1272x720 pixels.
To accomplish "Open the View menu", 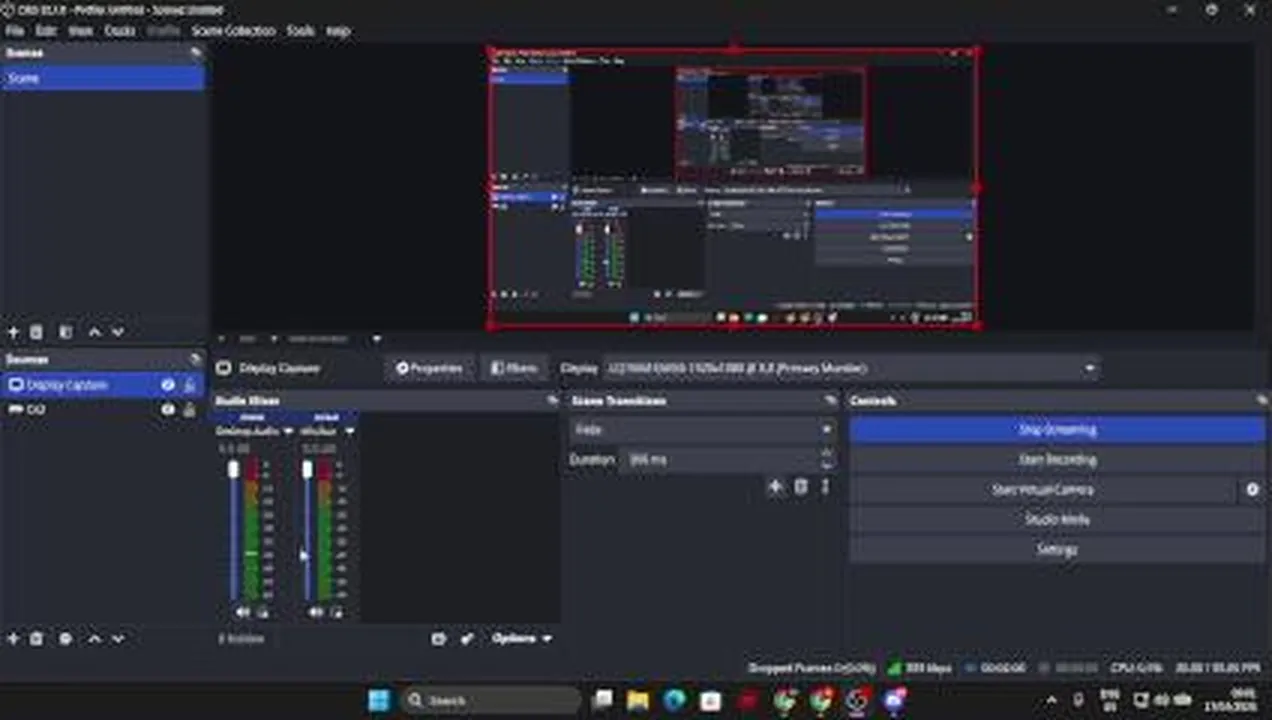I will (81, 31).
